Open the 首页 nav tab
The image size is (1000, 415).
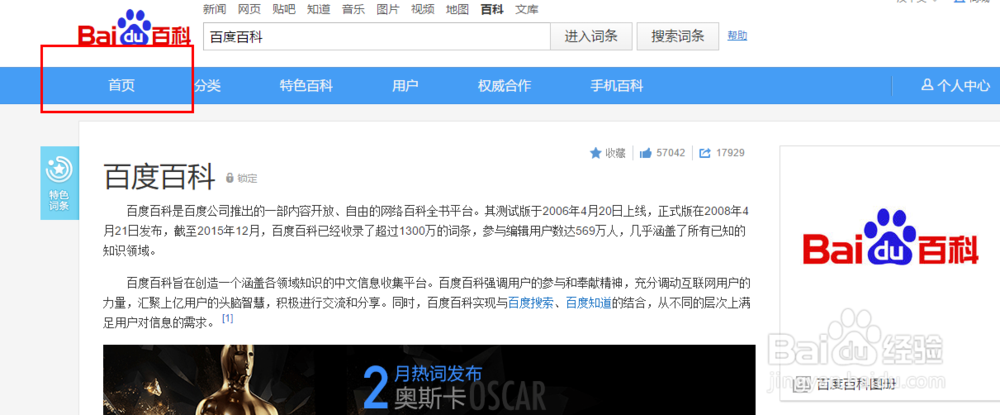tap(121, 85)
